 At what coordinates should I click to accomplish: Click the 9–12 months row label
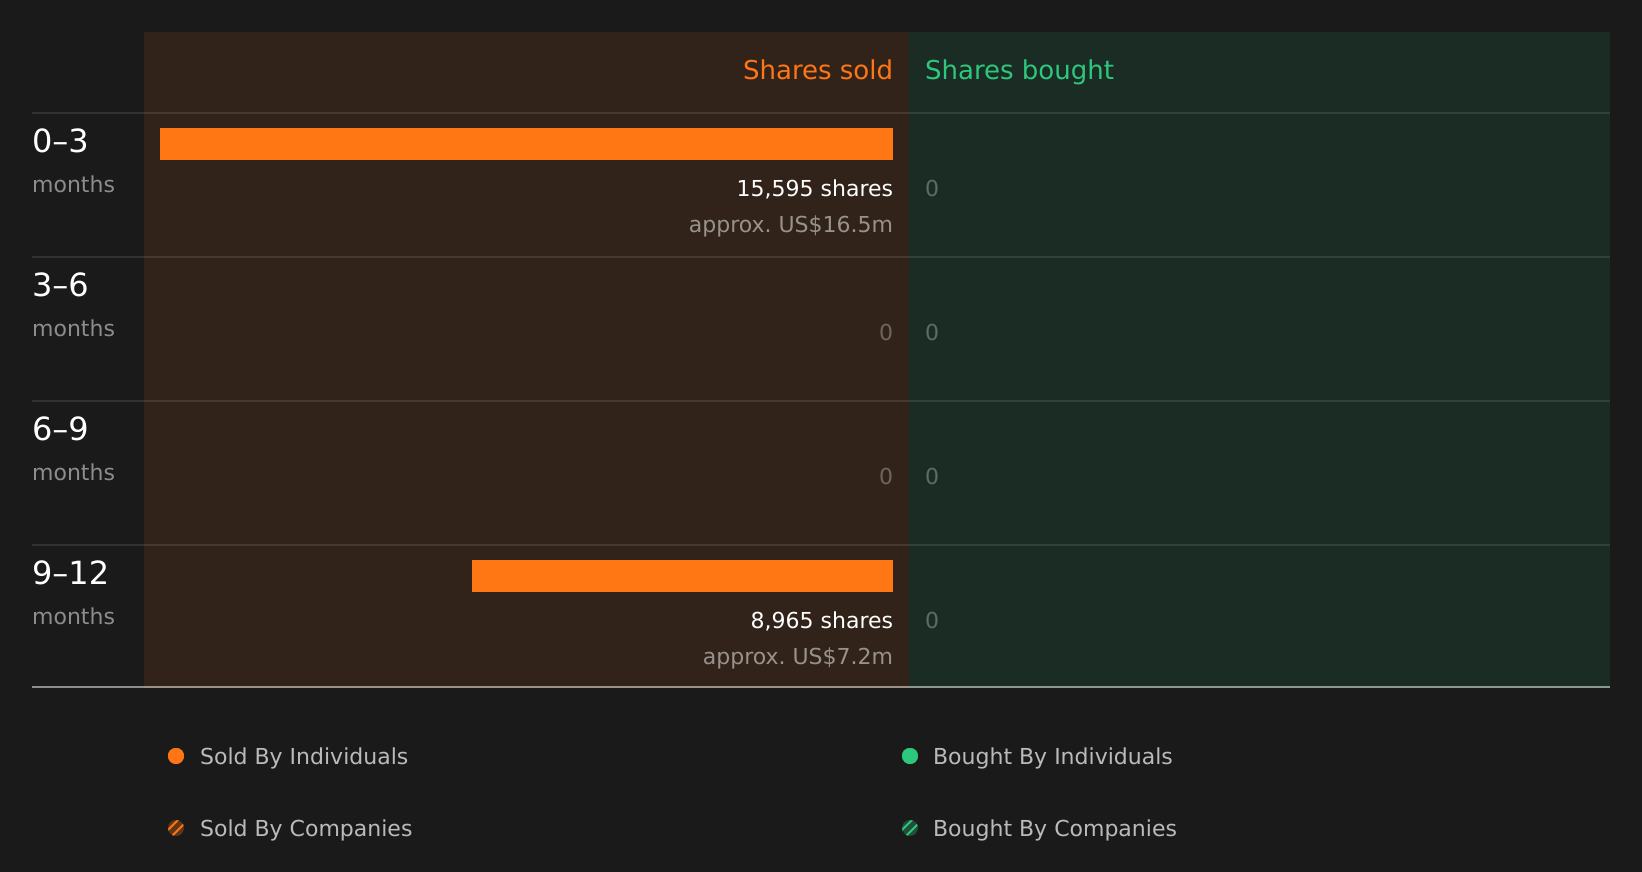click(73, 593)
